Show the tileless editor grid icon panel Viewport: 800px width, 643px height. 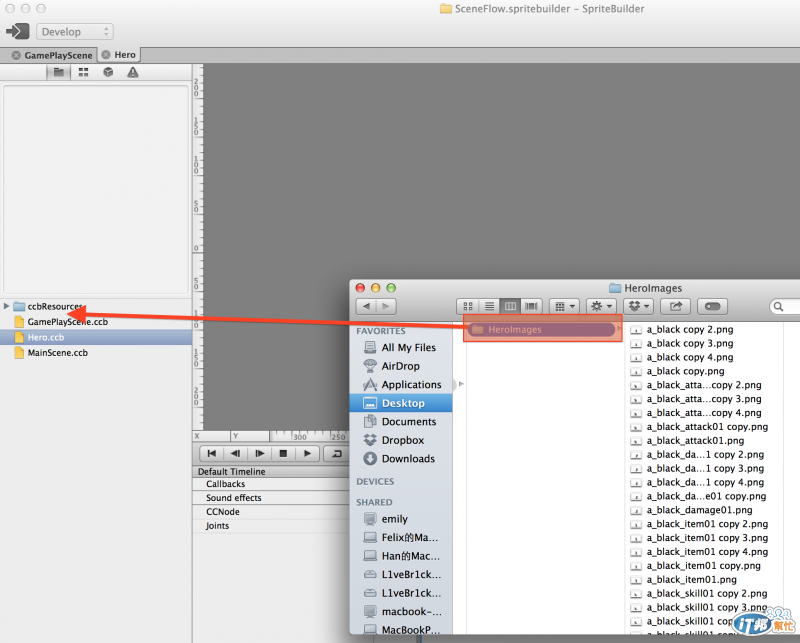83,72
